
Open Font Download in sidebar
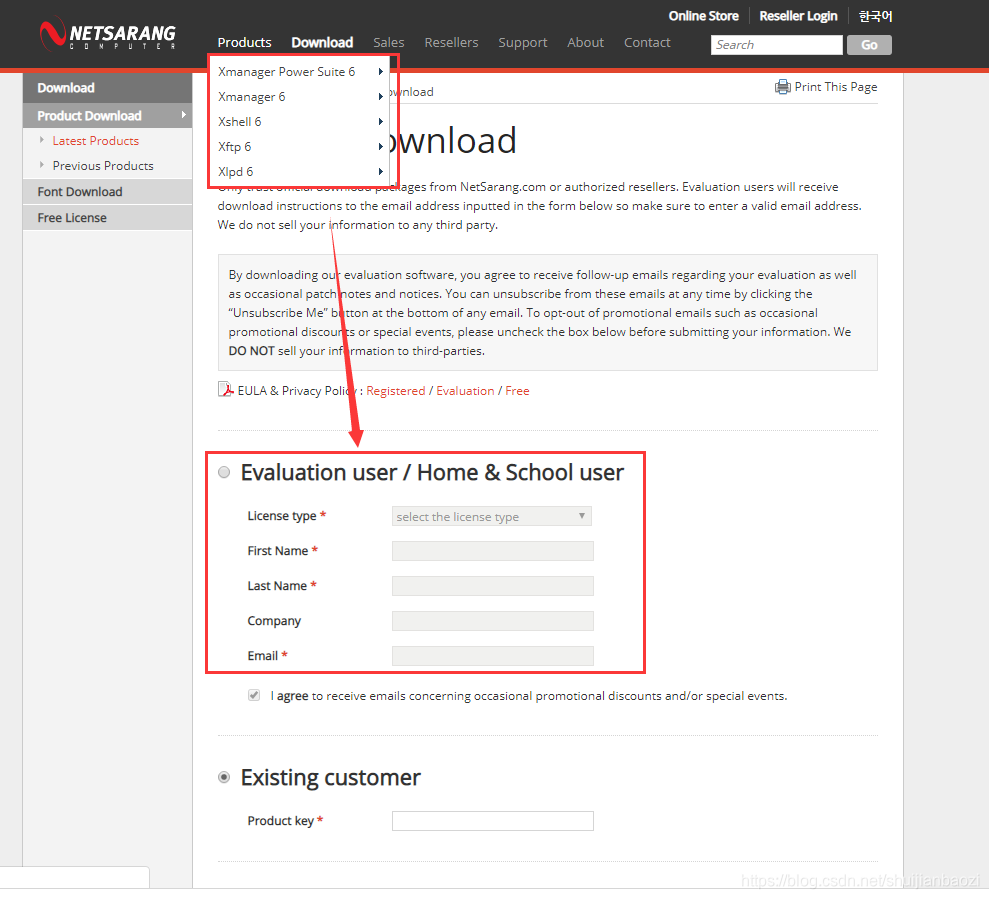(107, 192)
